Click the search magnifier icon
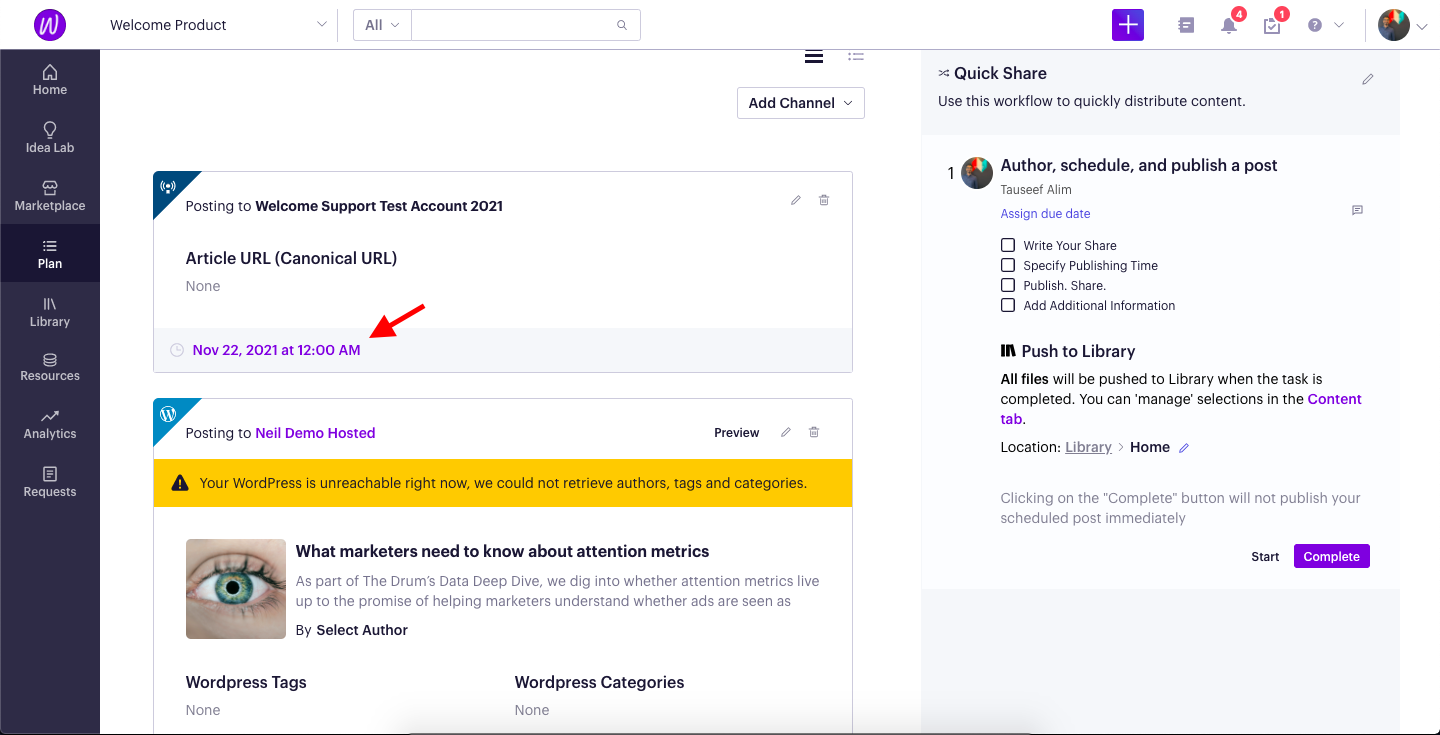The height and width of the screenshot is (735, 1440). [x=622, y=25]
